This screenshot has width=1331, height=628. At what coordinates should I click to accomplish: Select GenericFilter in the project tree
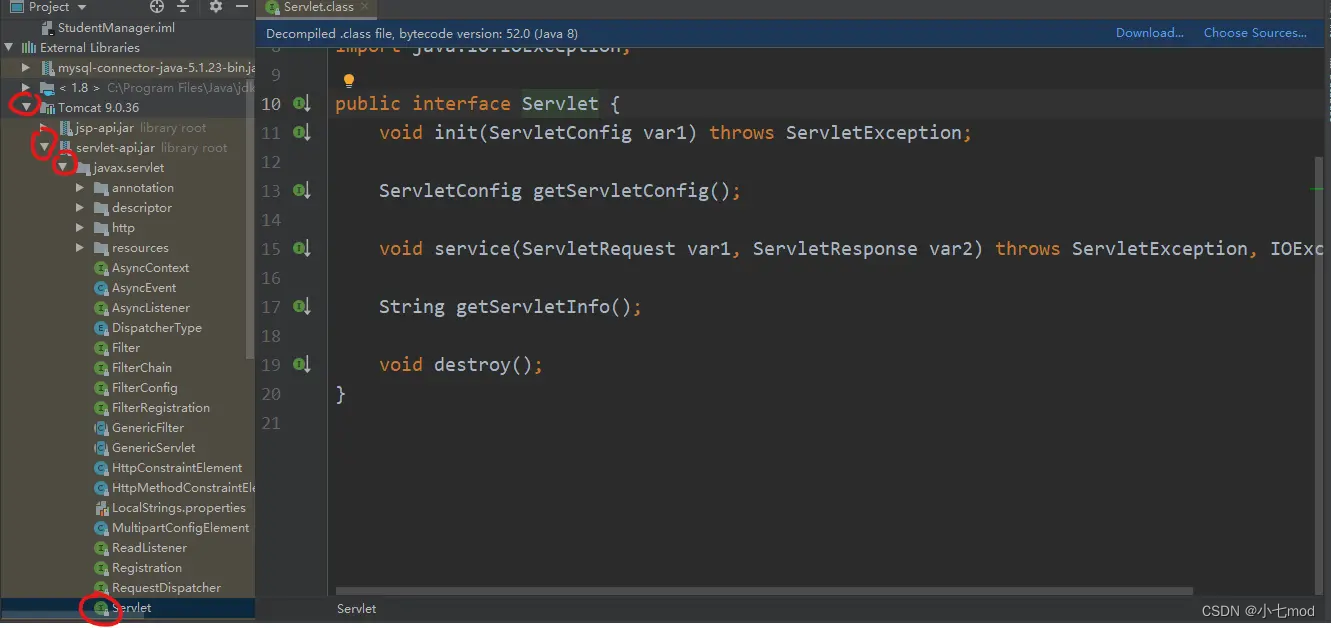[x=128, y=428]
